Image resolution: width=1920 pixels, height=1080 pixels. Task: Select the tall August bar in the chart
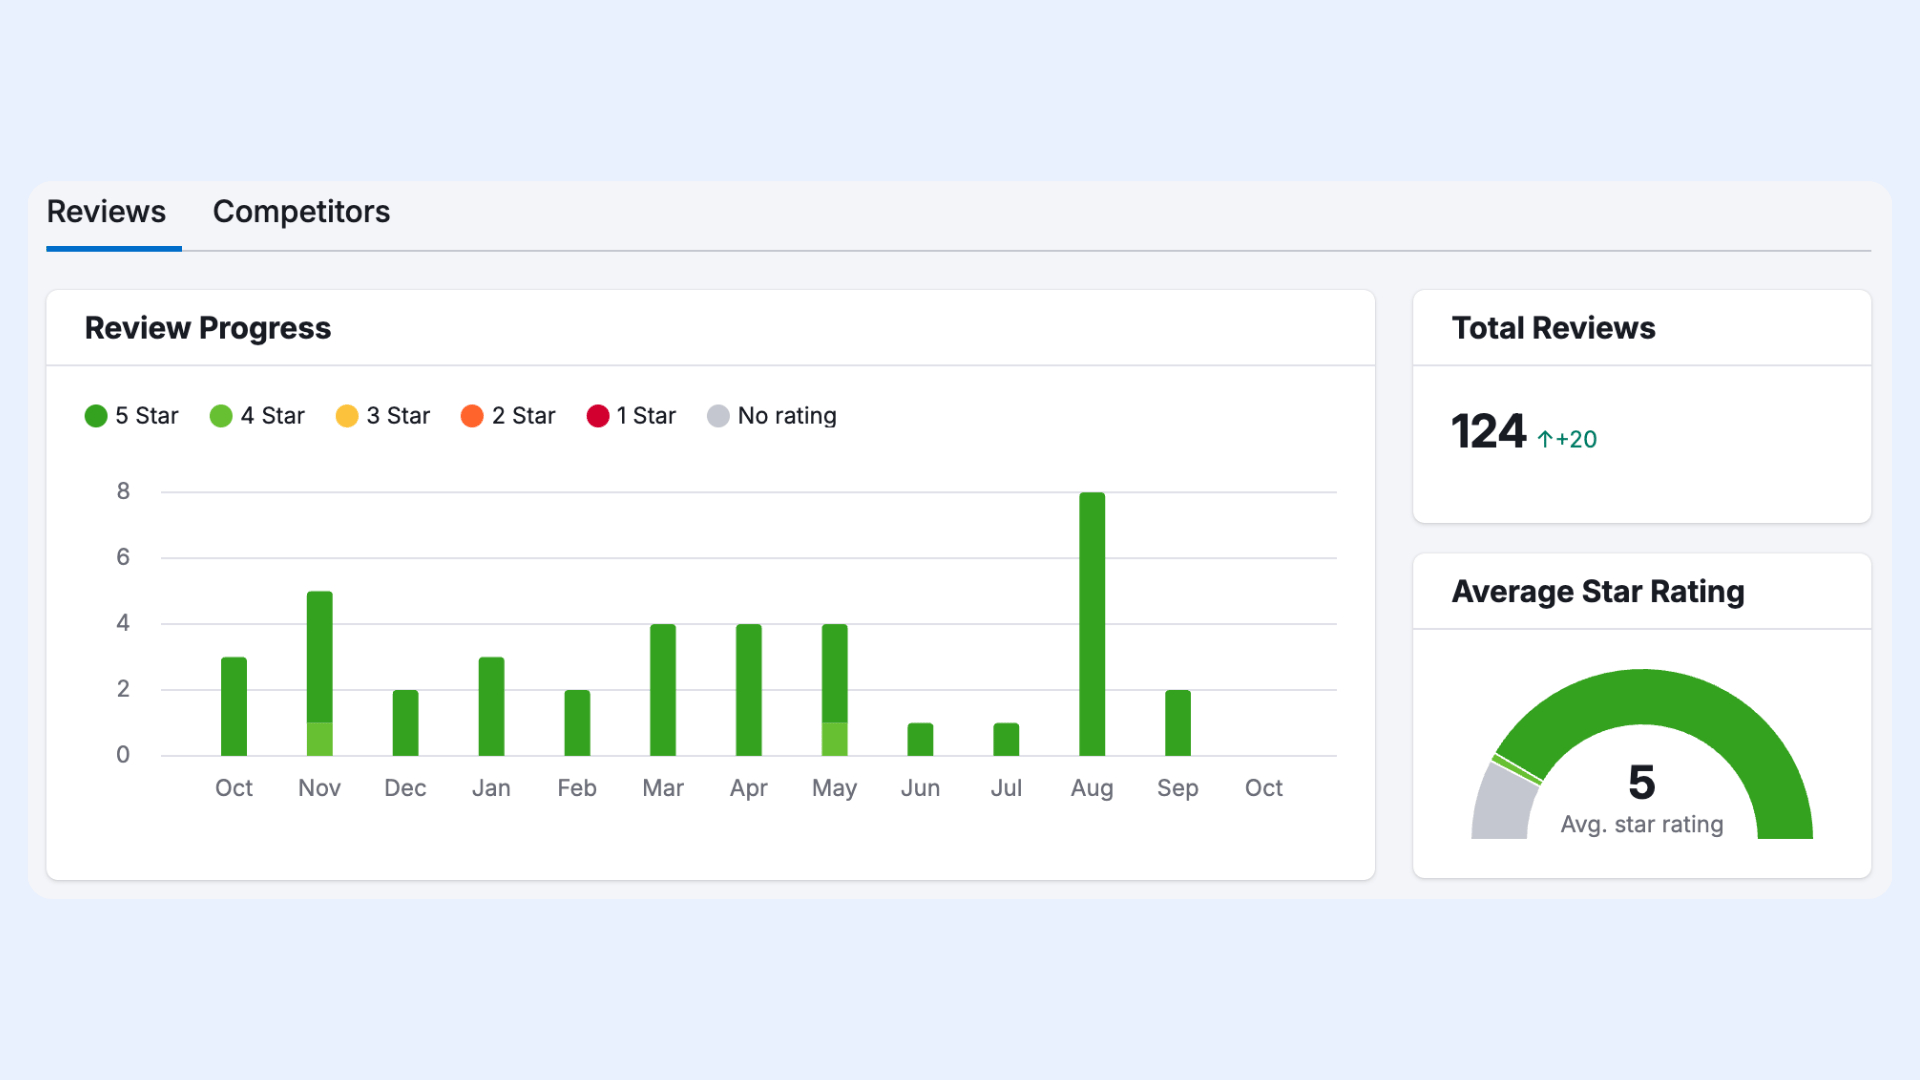[1092, 620]
